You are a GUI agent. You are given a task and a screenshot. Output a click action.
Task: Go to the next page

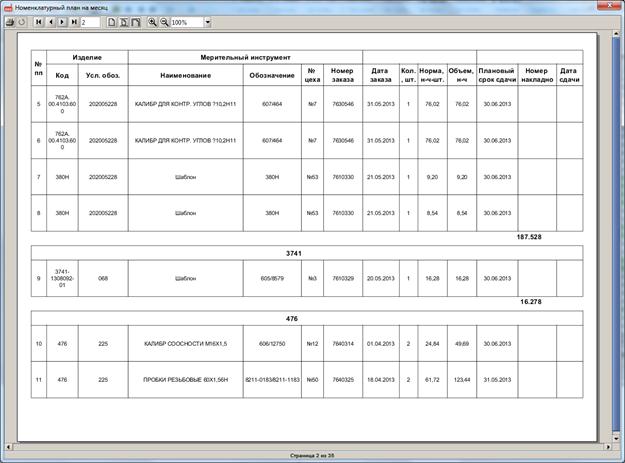coord(62,22)
